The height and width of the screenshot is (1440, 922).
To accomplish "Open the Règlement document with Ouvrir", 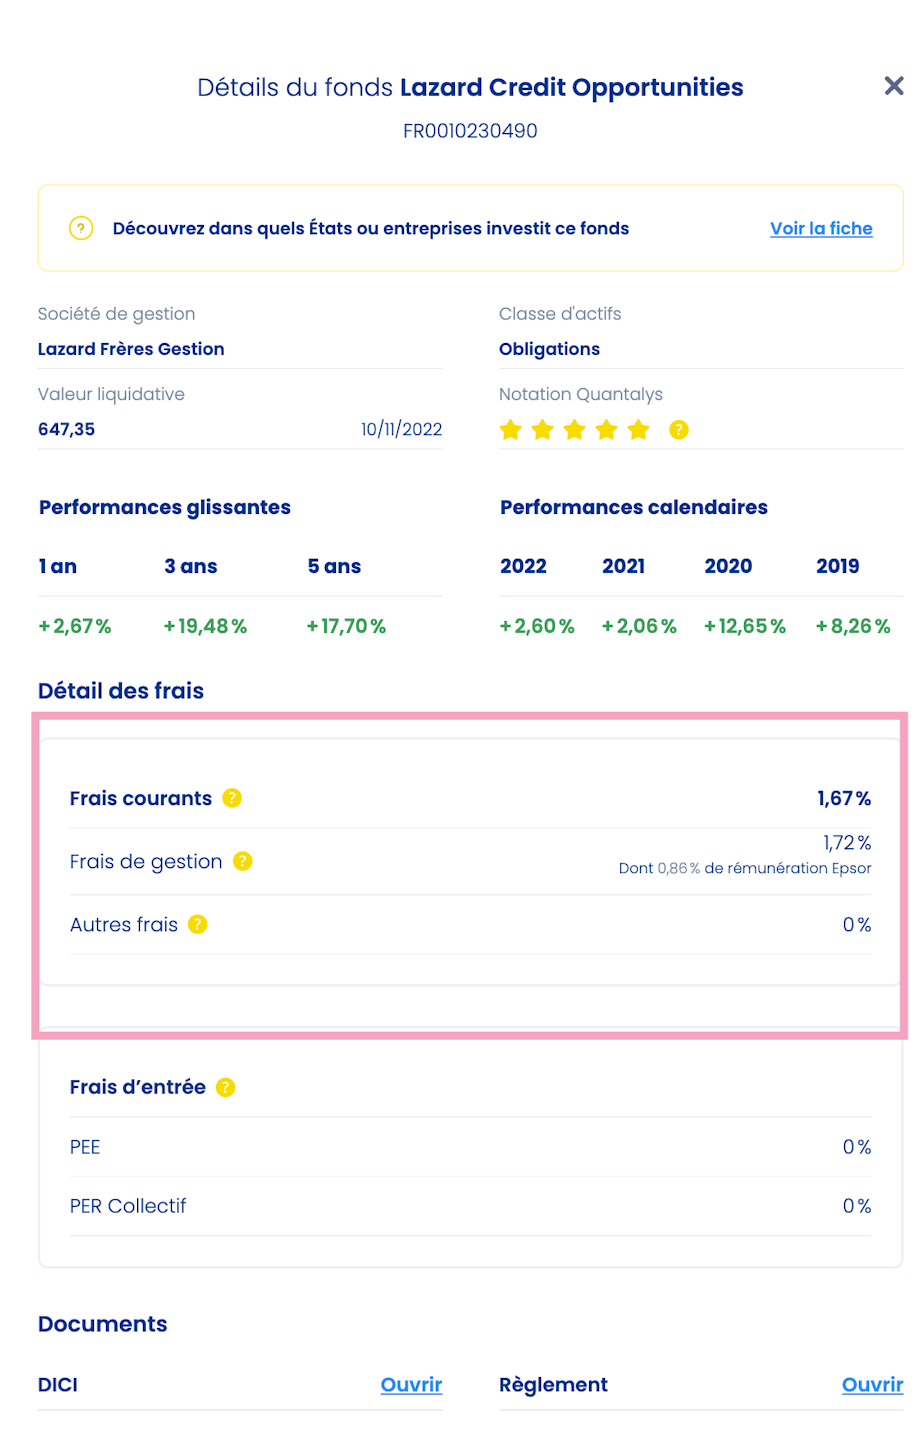I will pos(871,1384).
